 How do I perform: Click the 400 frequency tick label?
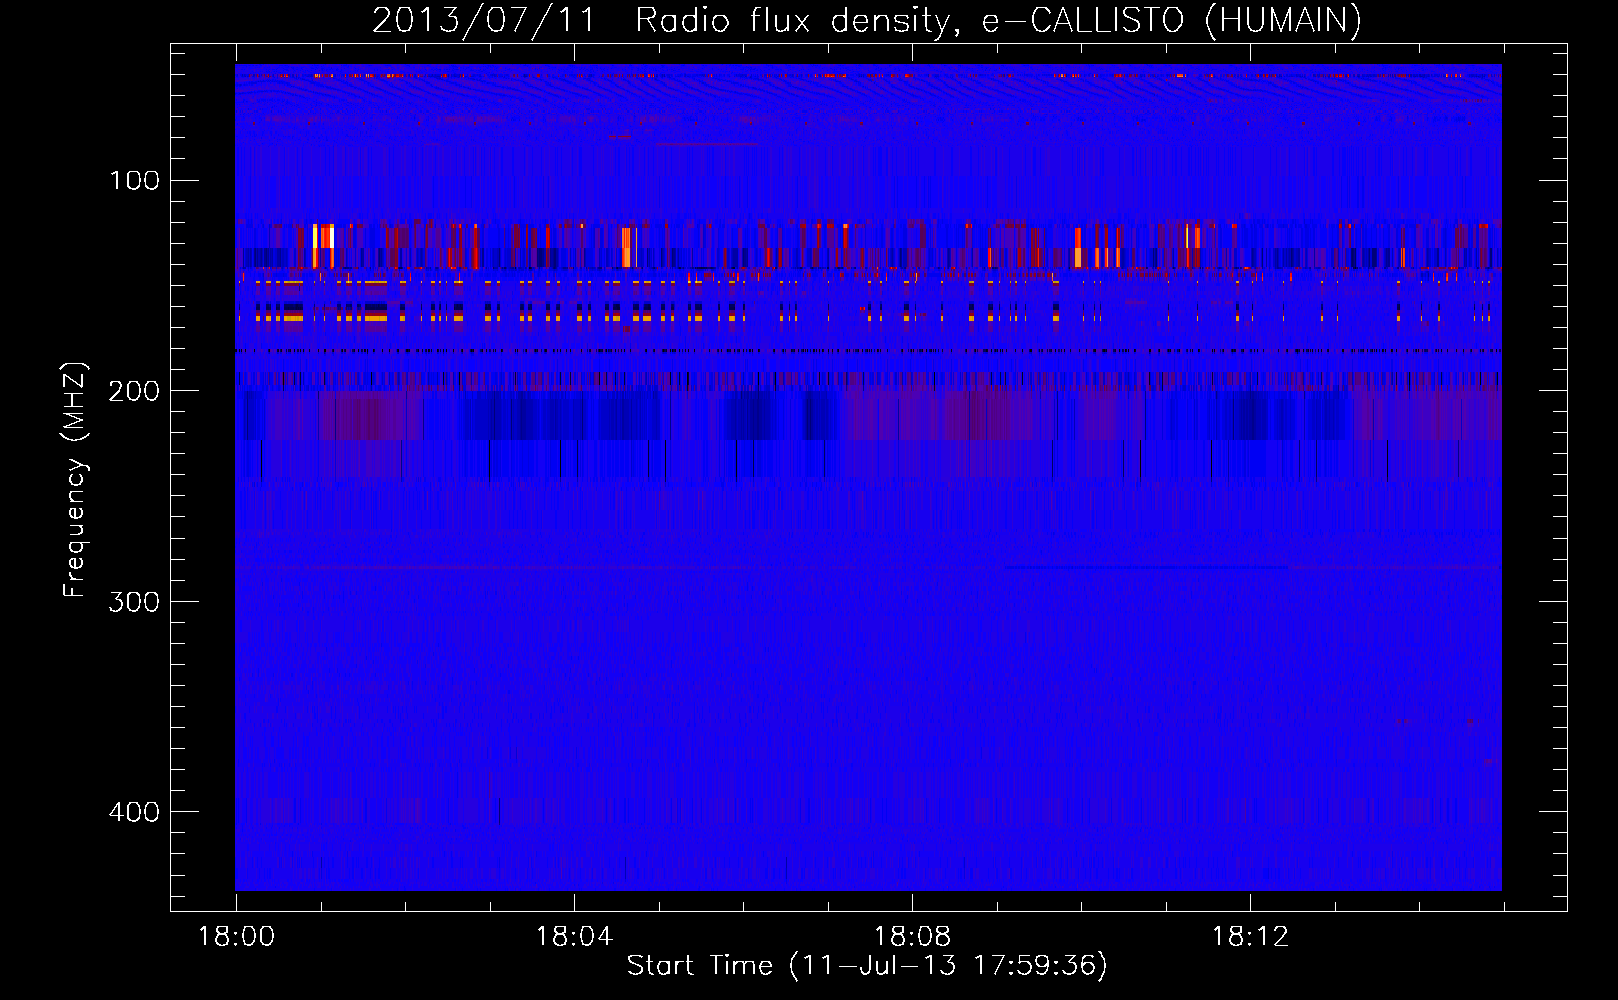click(x=135, y=811)
